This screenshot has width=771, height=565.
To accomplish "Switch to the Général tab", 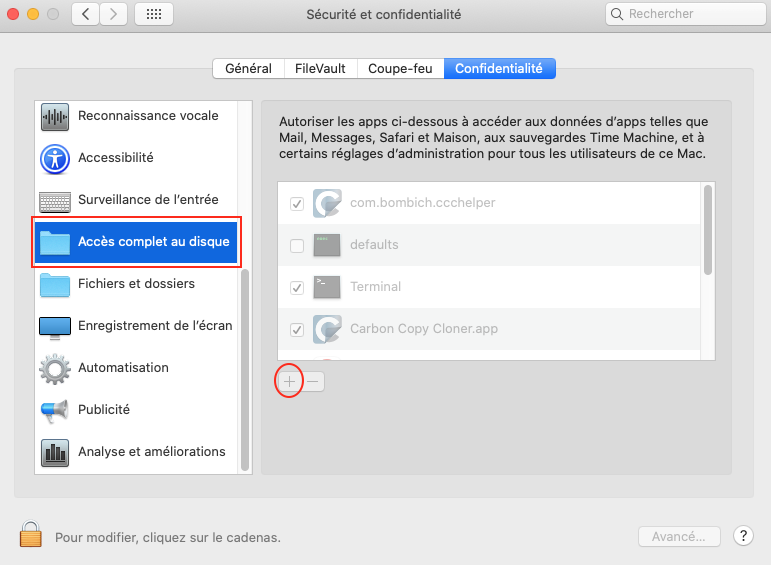I will (248, 68).
